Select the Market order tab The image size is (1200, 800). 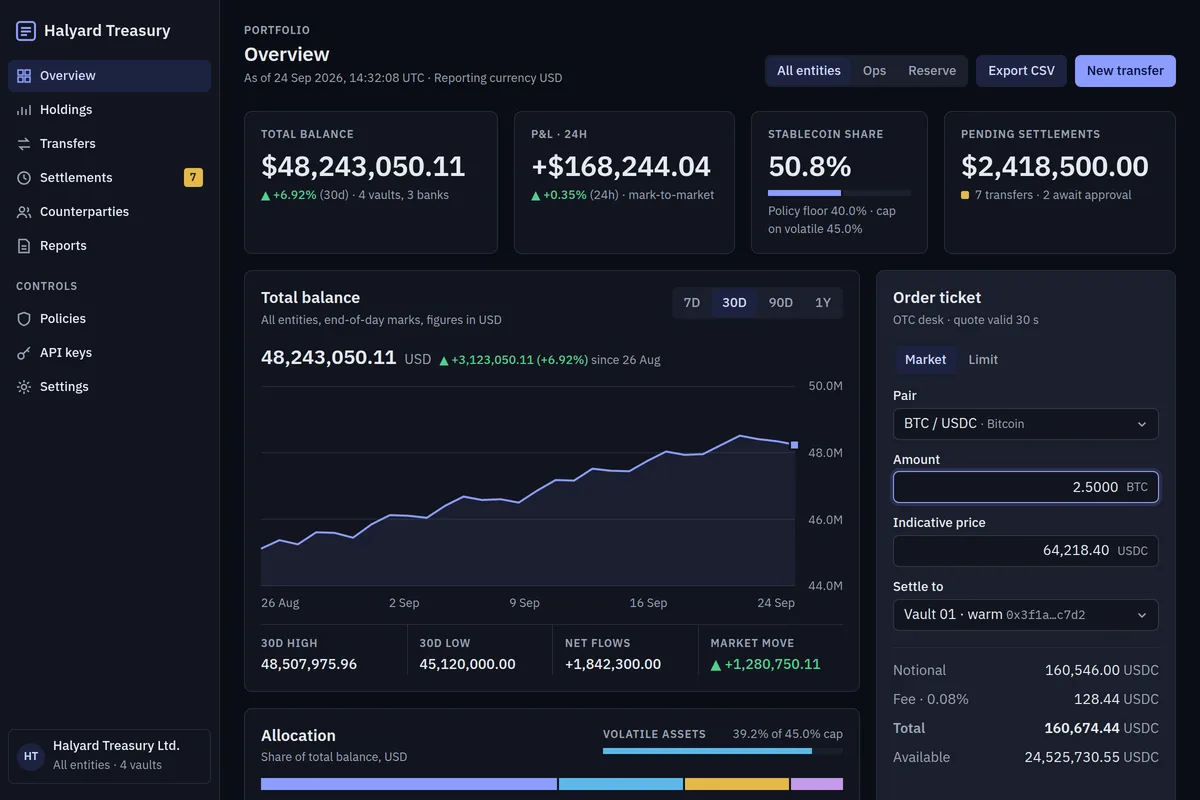(x=925, y=360)
